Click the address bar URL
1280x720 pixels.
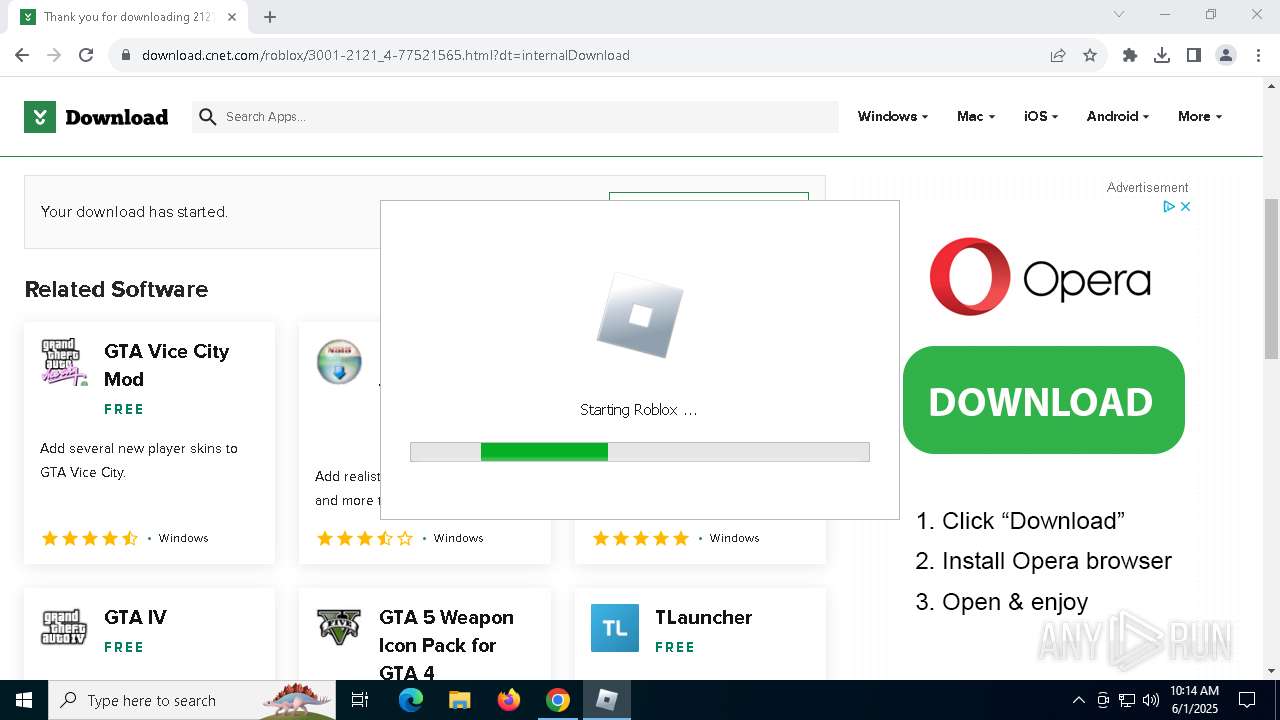coord(386,55)
